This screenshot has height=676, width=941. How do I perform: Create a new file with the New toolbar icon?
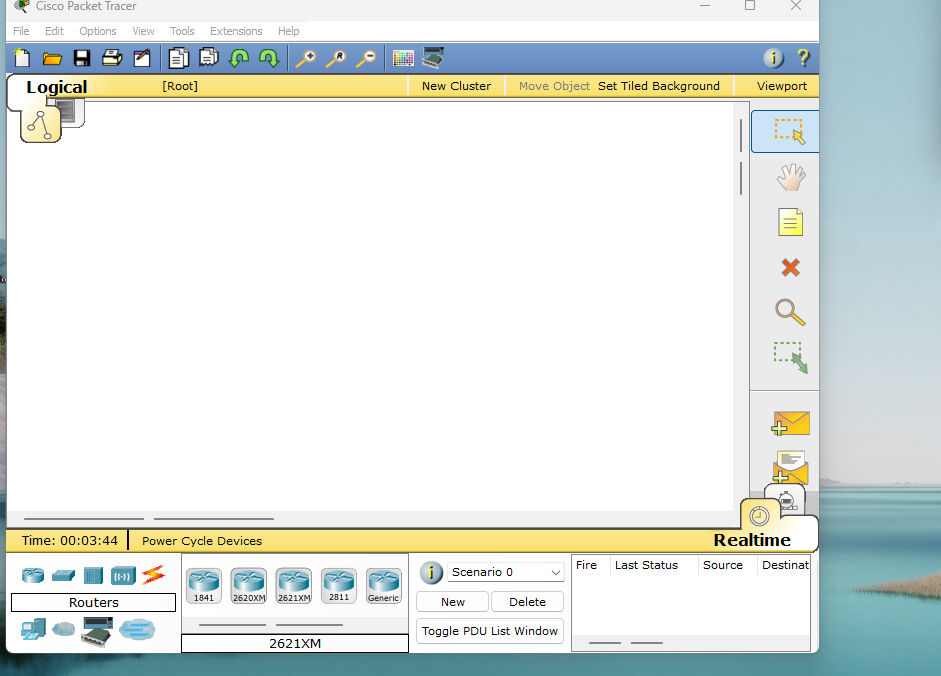coord(22,58)
